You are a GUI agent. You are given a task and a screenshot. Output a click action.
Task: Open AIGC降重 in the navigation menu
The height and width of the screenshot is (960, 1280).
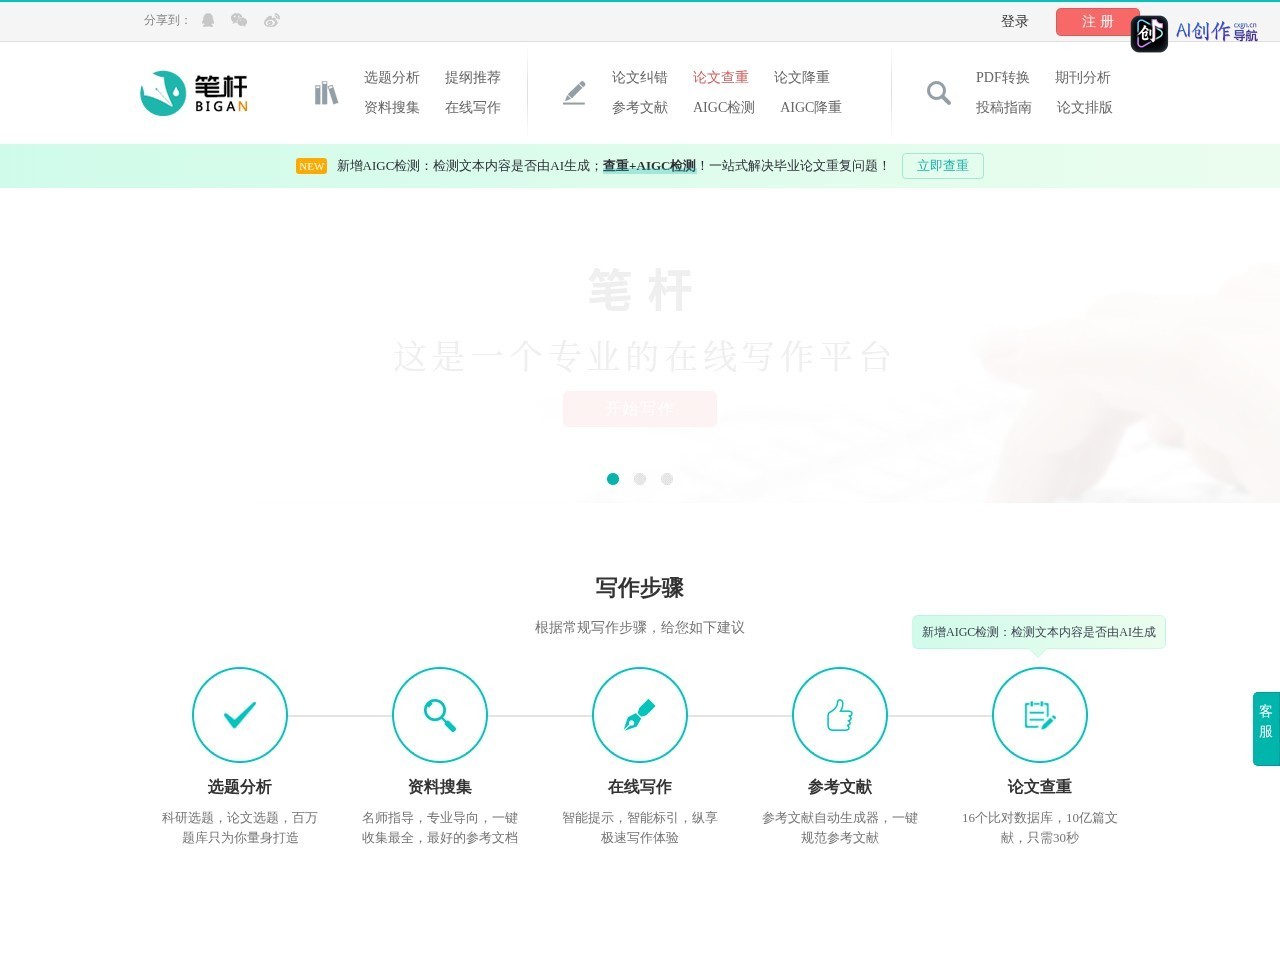coord(811,107)
